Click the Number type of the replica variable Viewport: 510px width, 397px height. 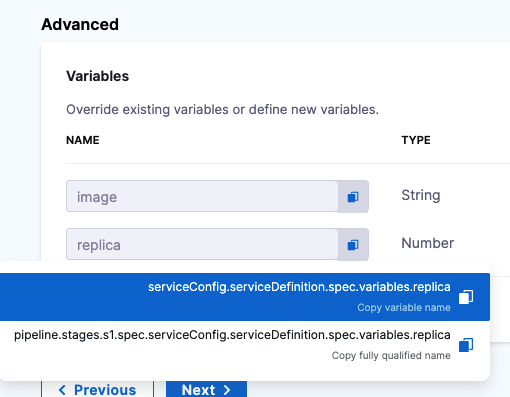(427, 243)
